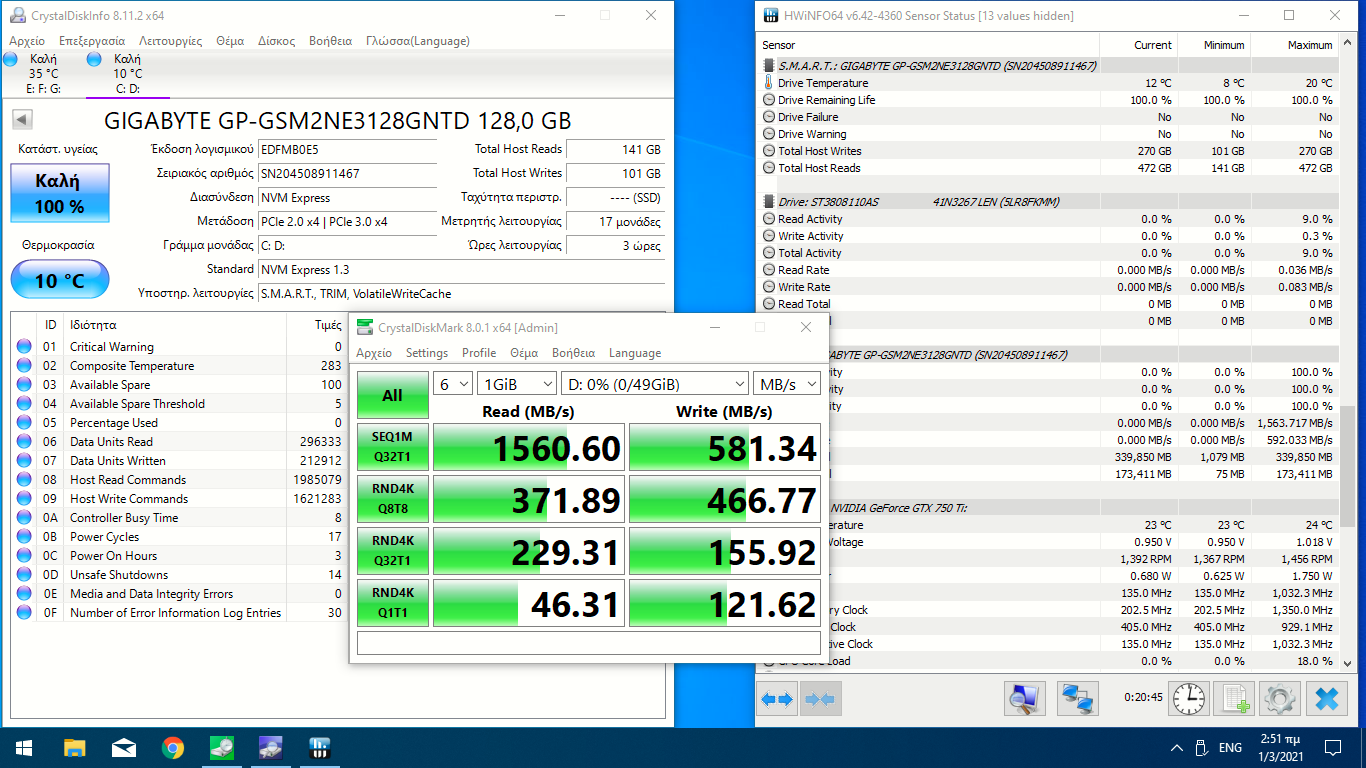Open the Windows Start menu

click(x=23, y=747)
